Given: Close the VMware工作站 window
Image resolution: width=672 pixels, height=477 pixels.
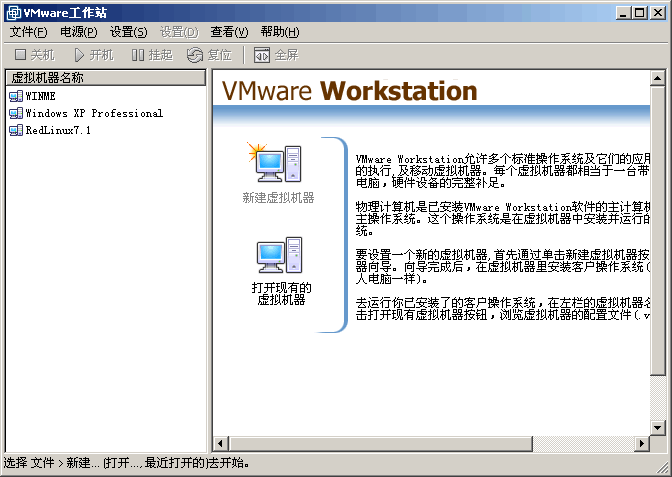Looking at the screenshot, I should coord(657,13).
